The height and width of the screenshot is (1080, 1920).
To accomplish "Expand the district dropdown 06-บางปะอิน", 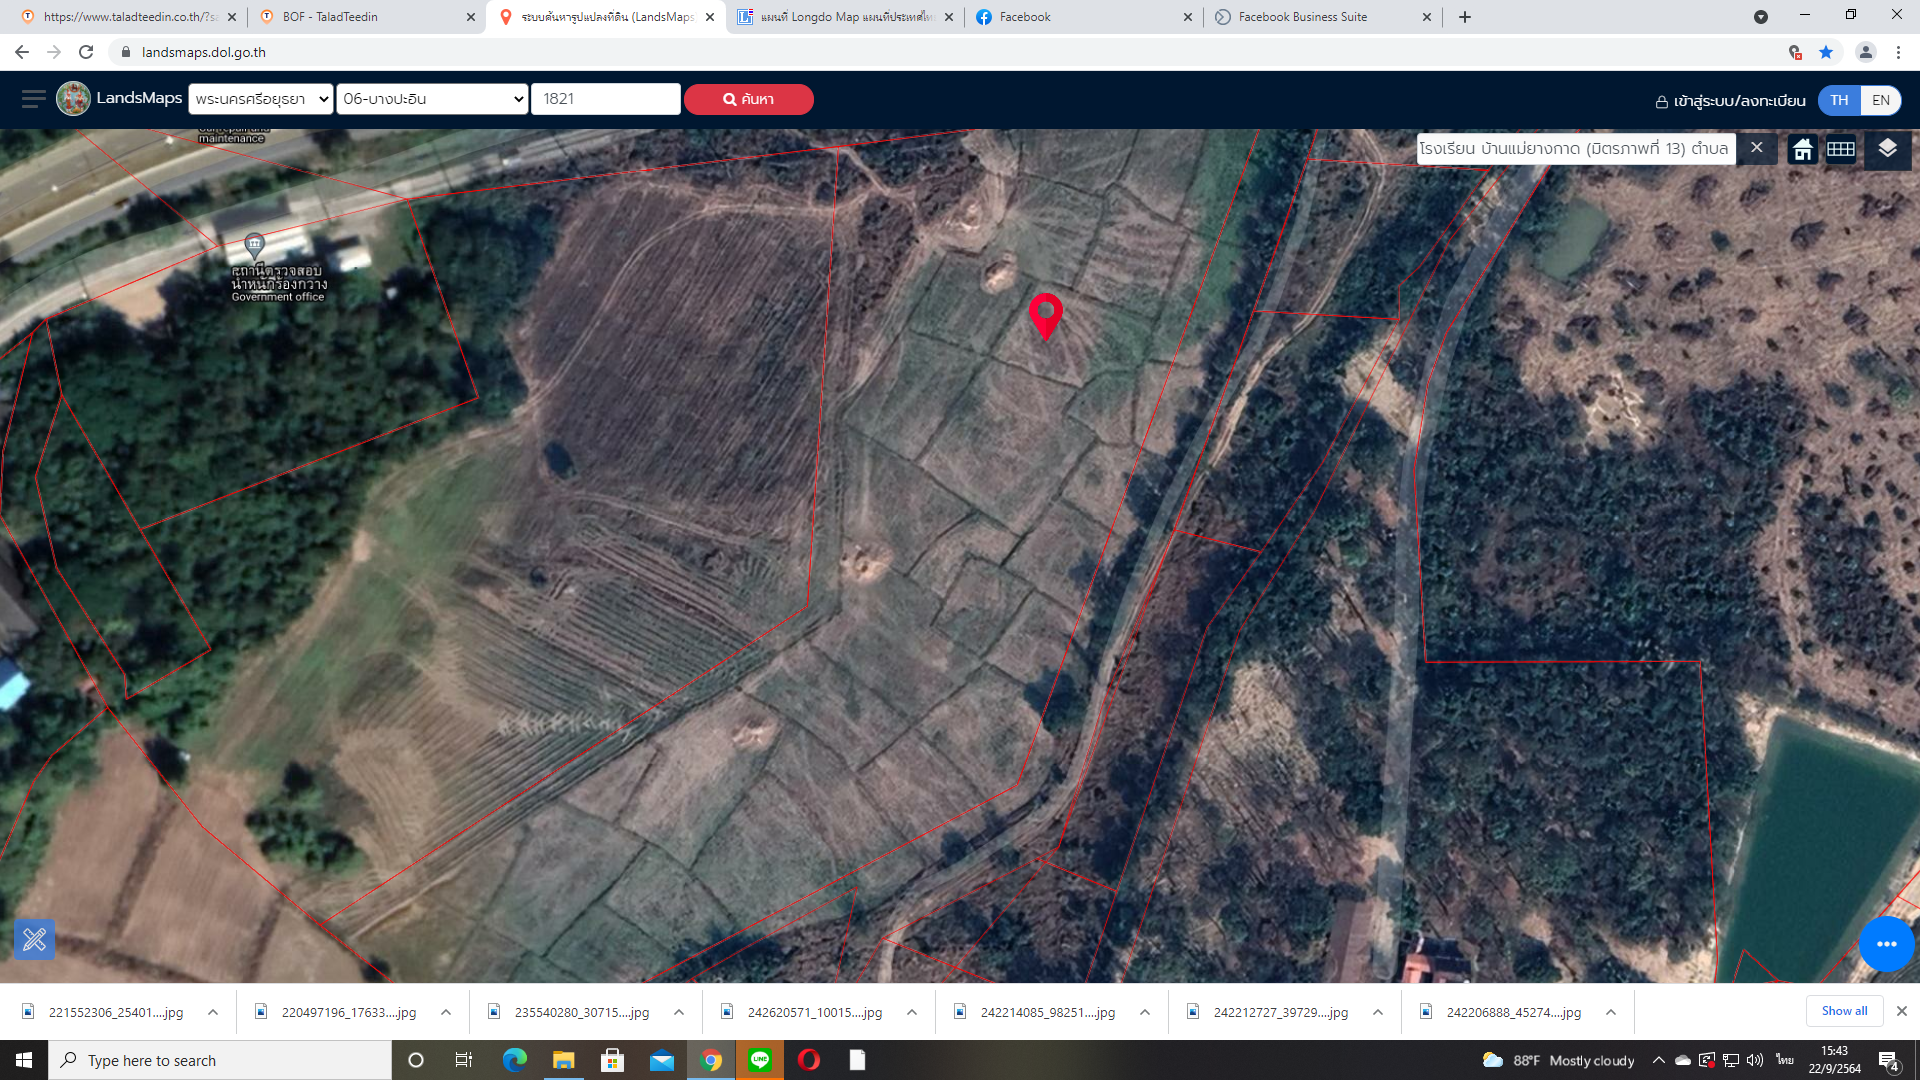I will click(432, 99).
